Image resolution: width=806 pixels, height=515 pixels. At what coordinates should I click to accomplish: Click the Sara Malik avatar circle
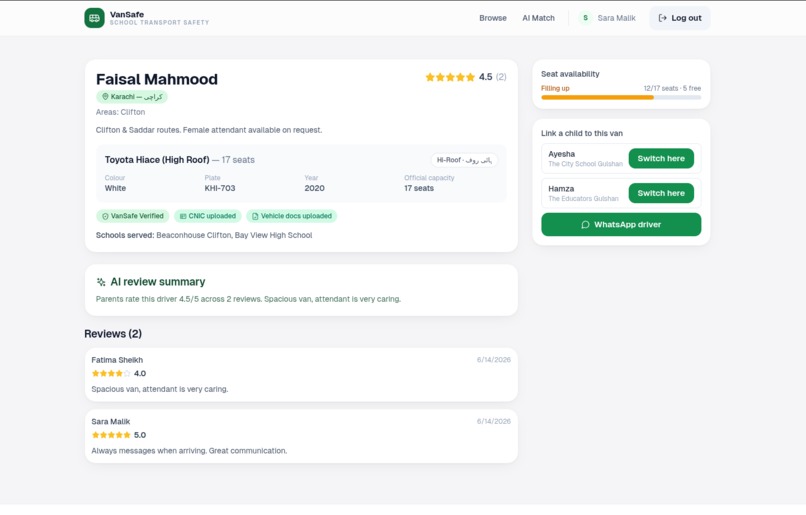click(x=585, y=18)
